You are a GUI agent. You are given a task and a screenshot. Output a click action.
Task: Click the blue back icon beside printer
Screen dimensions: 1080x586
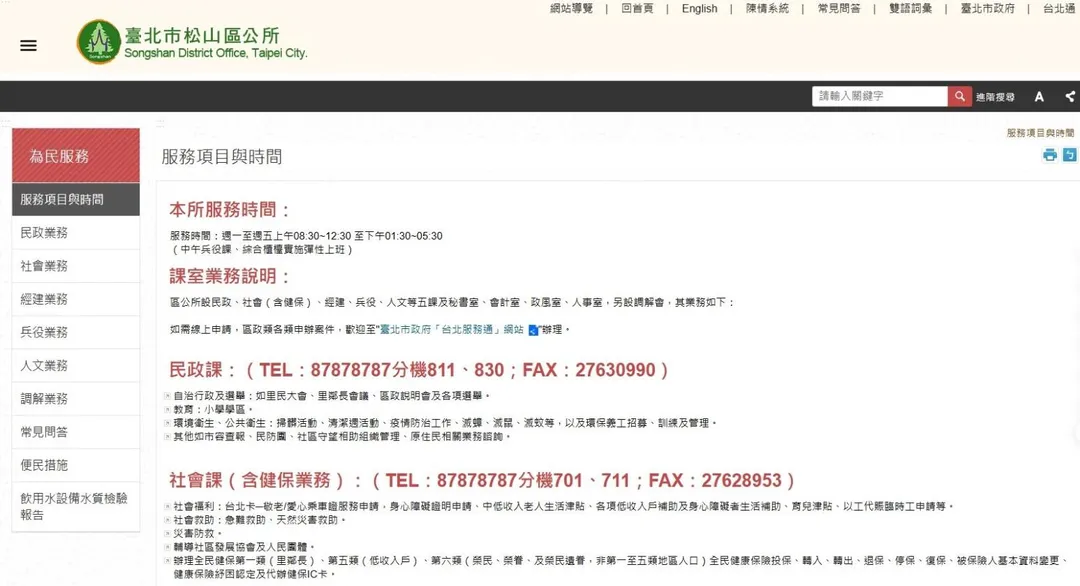[1069, 155]
